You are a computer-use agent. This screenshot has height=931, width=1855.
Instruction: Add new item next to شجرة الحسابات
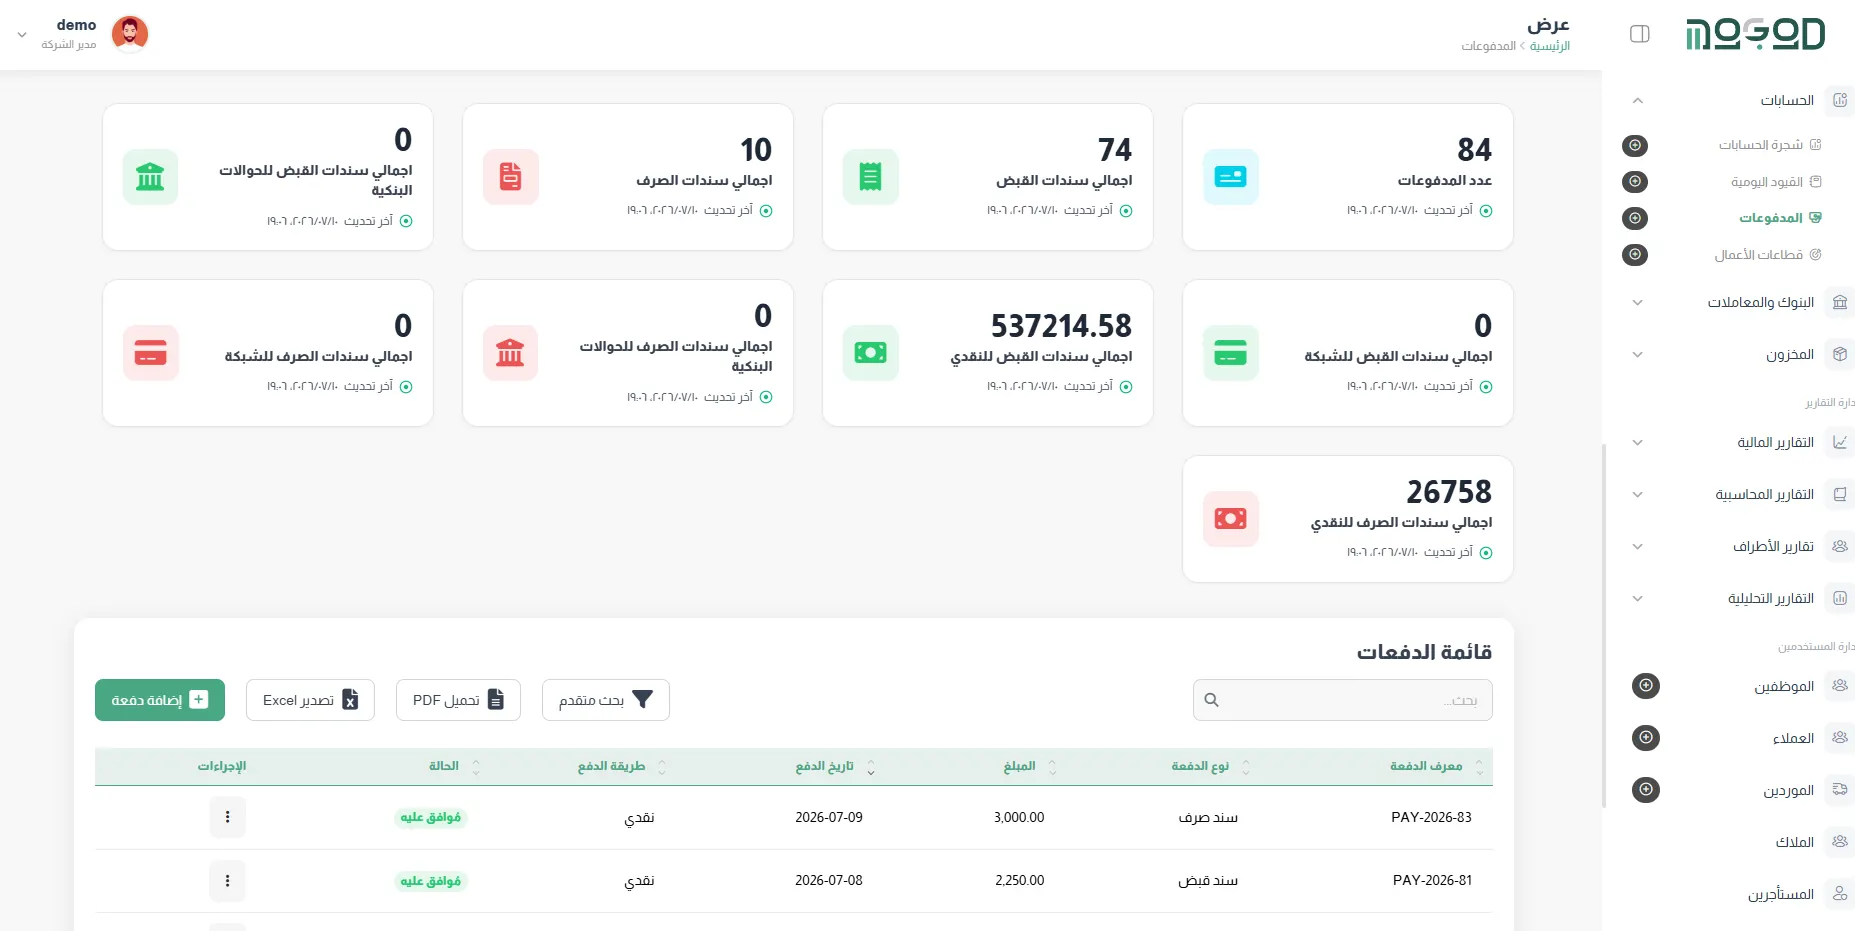tap(1635, 146)
